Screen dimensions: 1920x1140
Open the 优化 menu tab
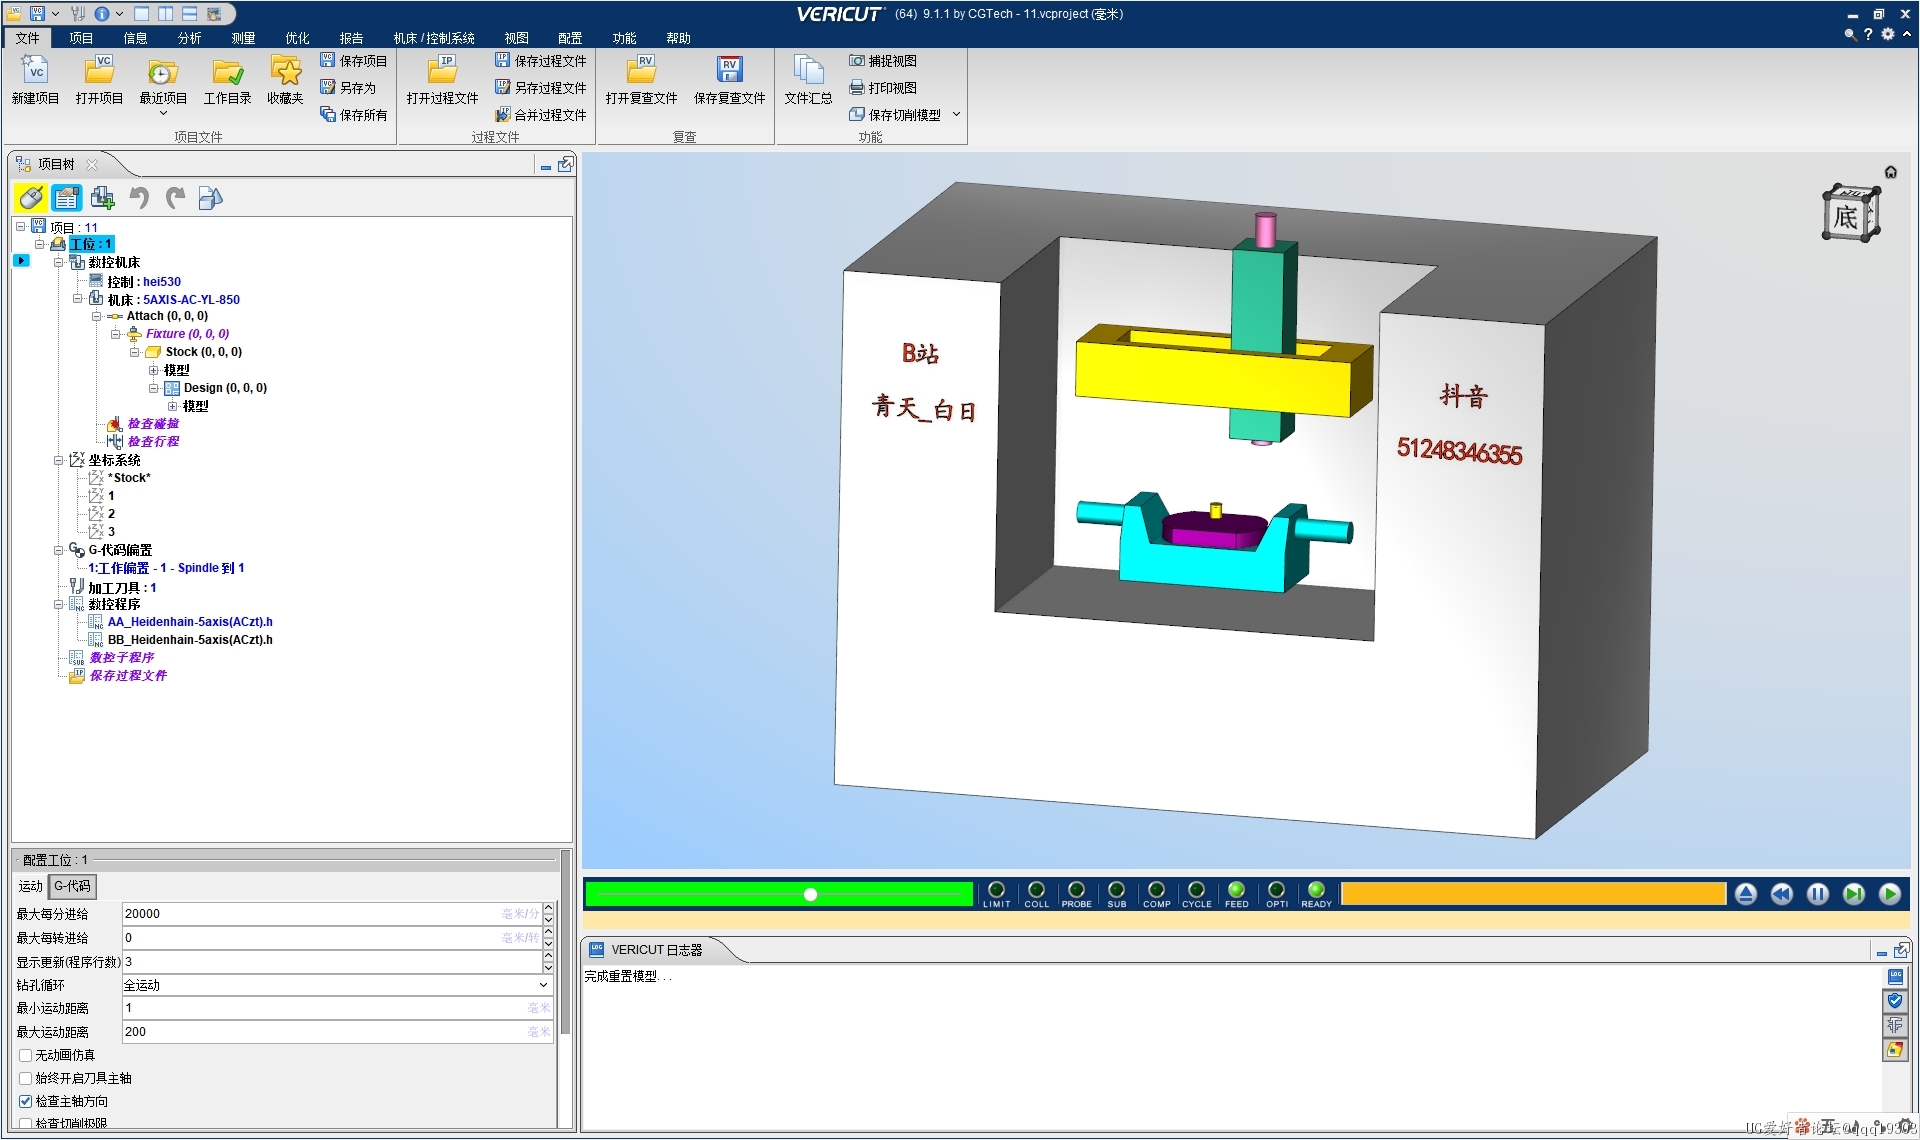click(x=297, y=38)
